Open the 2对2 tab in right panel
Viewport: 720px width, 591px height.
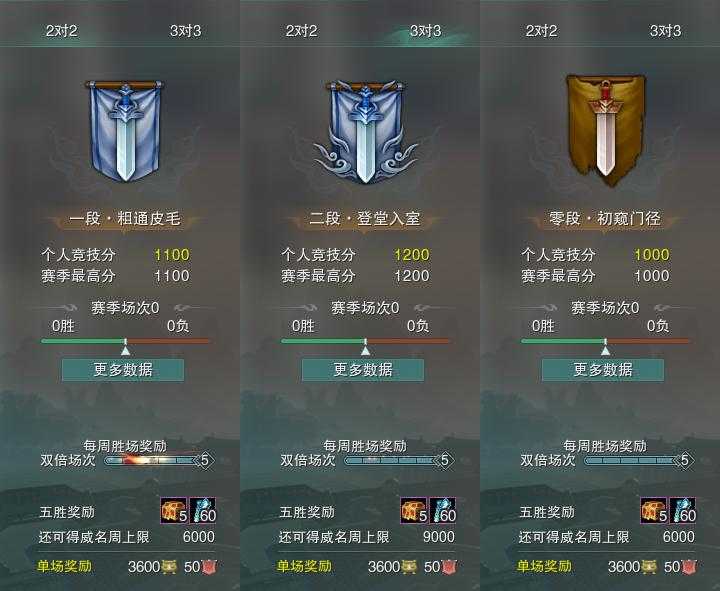pos(541,31)
